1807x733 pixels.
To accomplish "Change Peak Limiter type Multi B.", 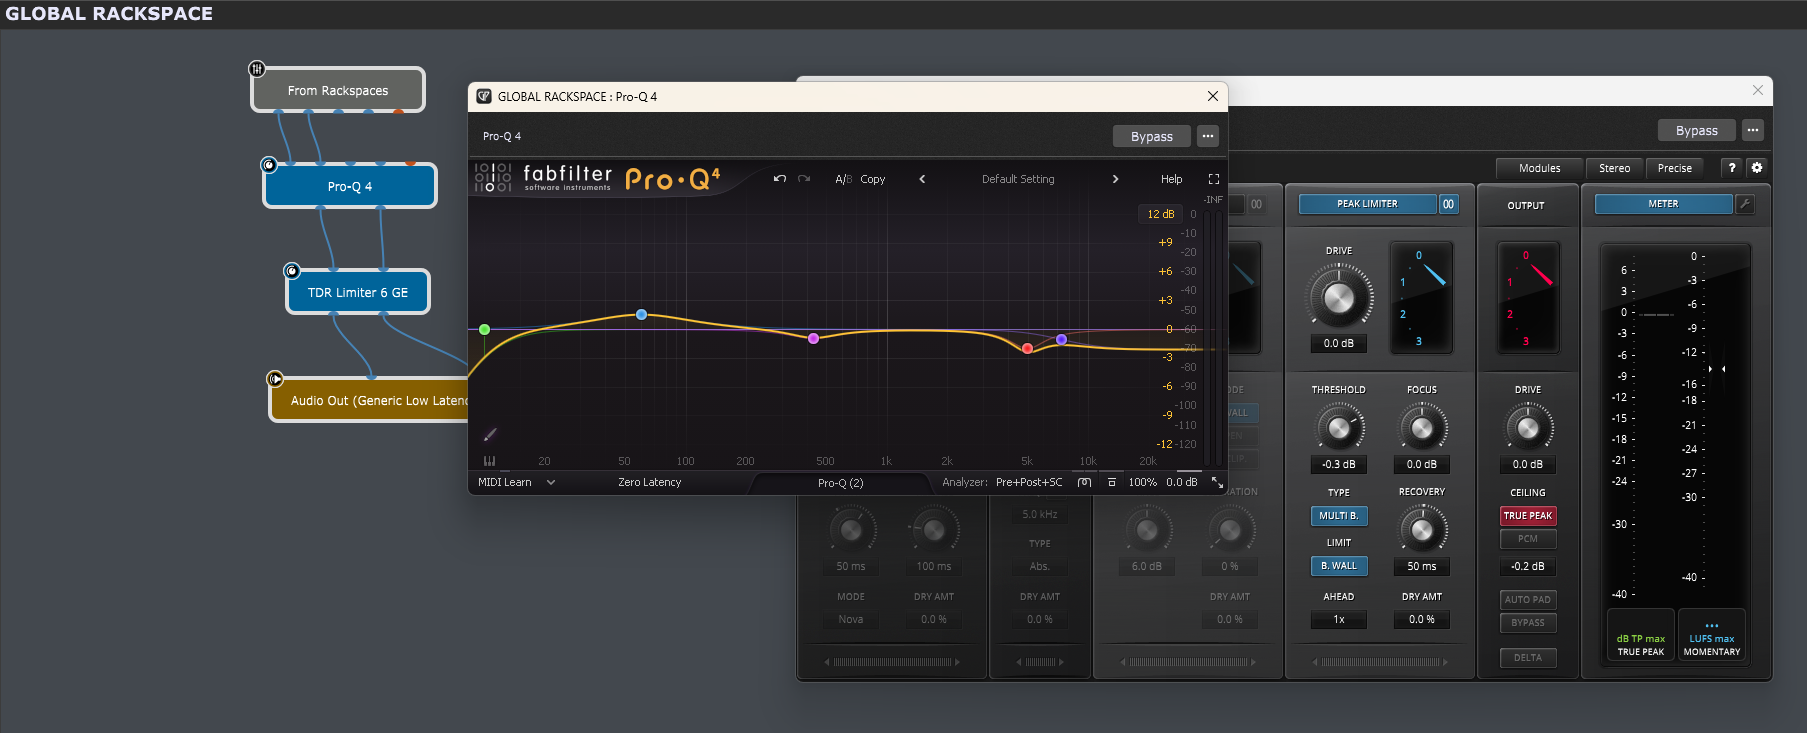I will [x=1339, y=516].
